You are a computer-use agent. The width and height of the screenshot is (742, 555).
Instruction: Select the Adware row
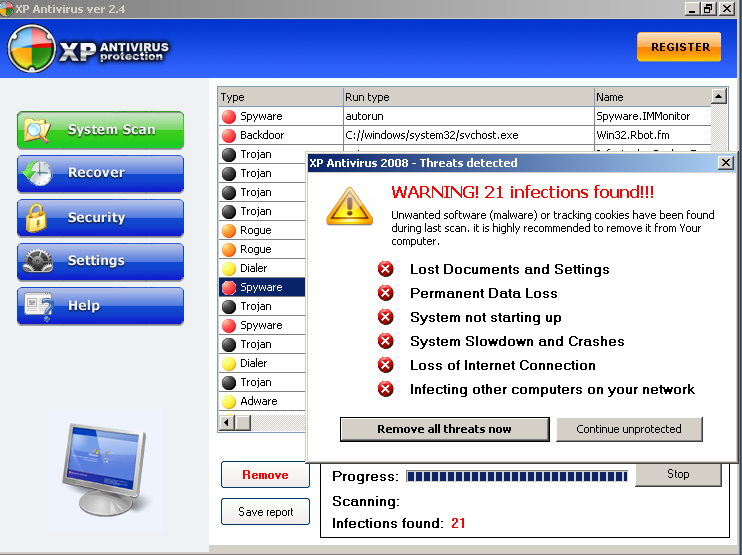(x=262, y=401)
